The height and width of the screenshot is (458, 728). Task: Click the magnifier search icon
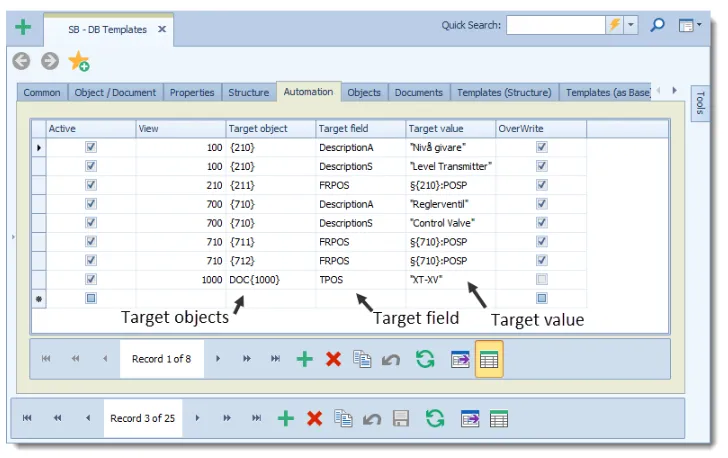pyautogui.click(x=657, y=25)
